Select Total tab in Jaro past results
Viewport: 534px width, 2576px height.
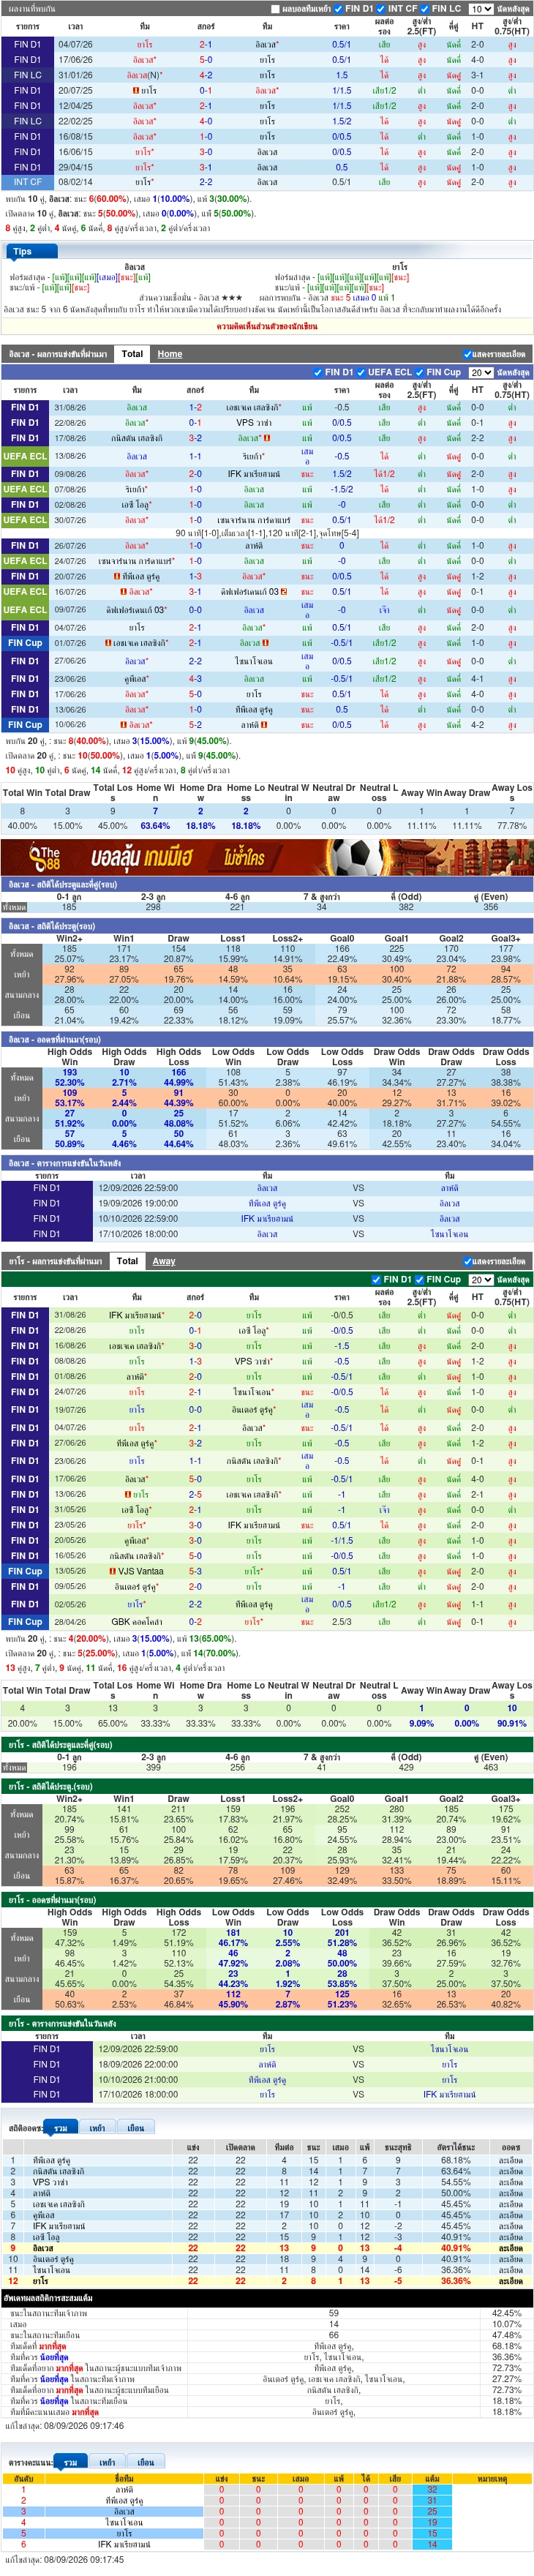point(127,1261)
